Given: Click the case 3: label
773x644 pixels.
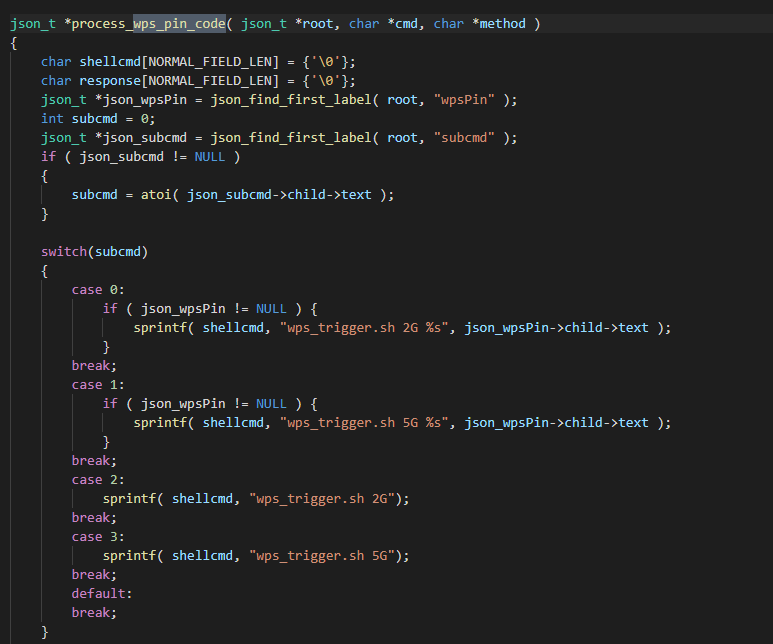Looking at the screenshot, I should pos(98,537).
